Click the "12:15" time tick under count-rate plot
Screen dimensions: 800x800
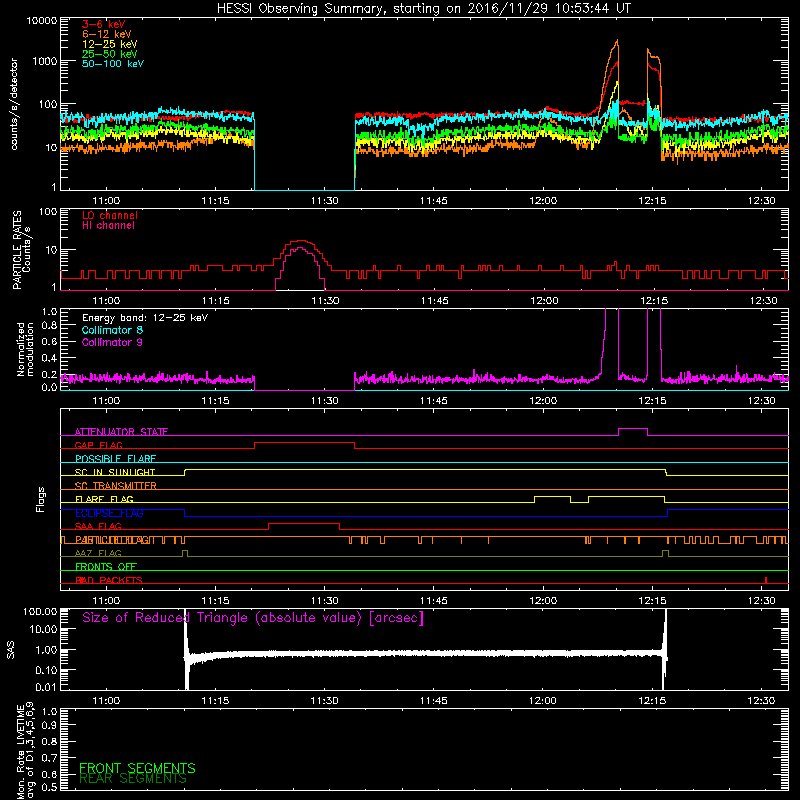click(653, 201)
